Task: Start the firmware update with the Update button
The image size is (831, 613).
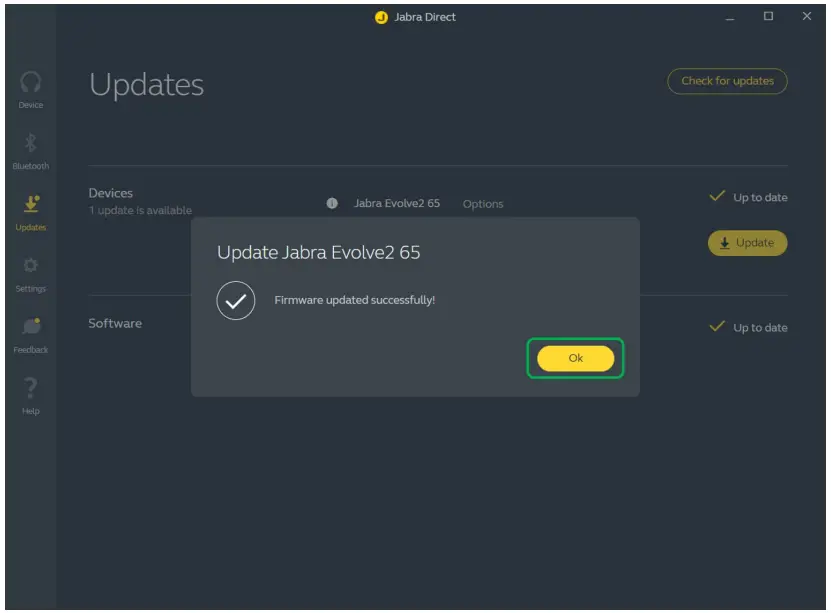Action: (x=747, y=242)
